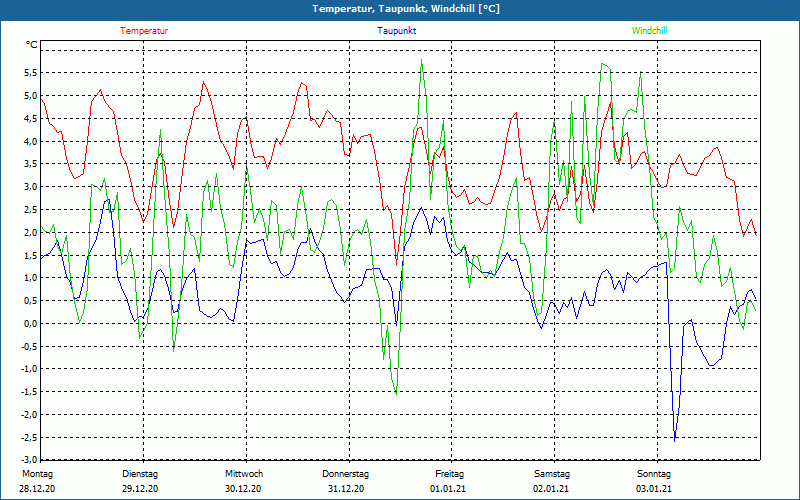Screen dimensions: 800x500
Task: Click the green windchill minimum near -1,5 on Donnerstag
Action: click(x=396, y=393)
